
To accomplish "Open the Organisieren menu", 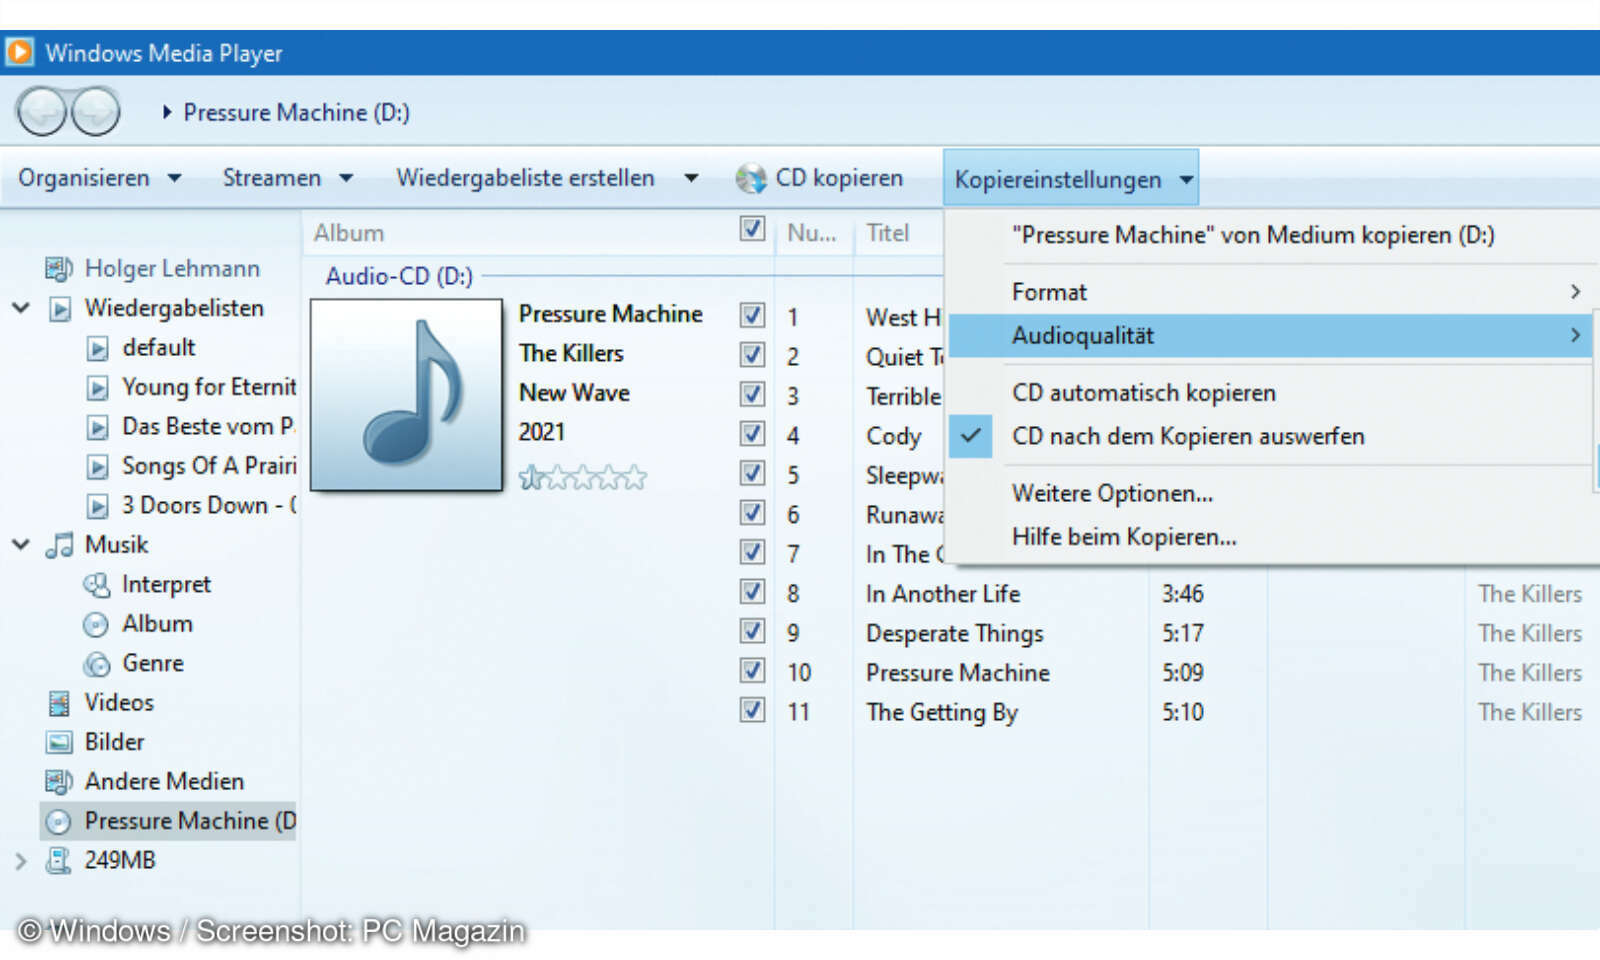I will click(85, 177).
